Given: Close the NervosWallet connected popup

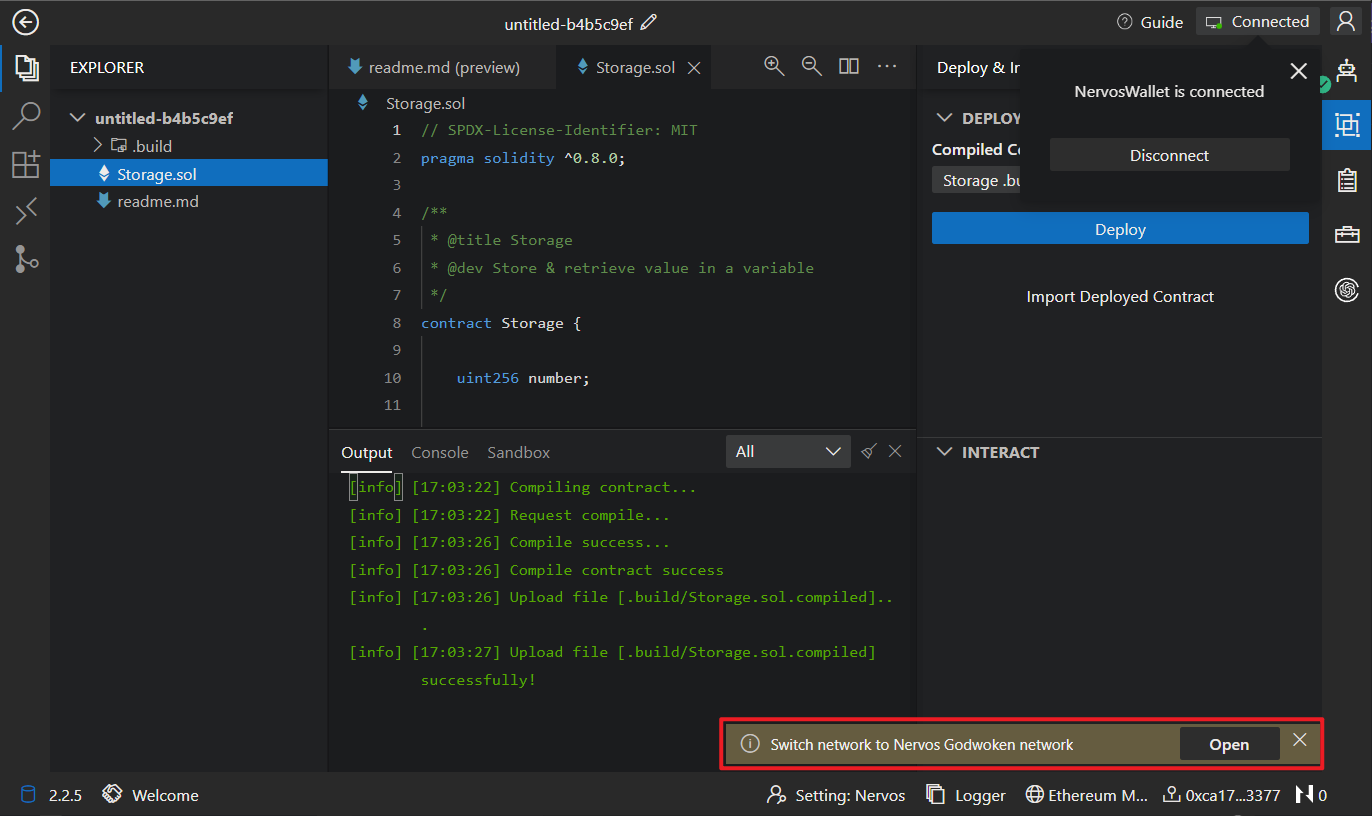Looking at the screenshot, I should (1299, 71).
